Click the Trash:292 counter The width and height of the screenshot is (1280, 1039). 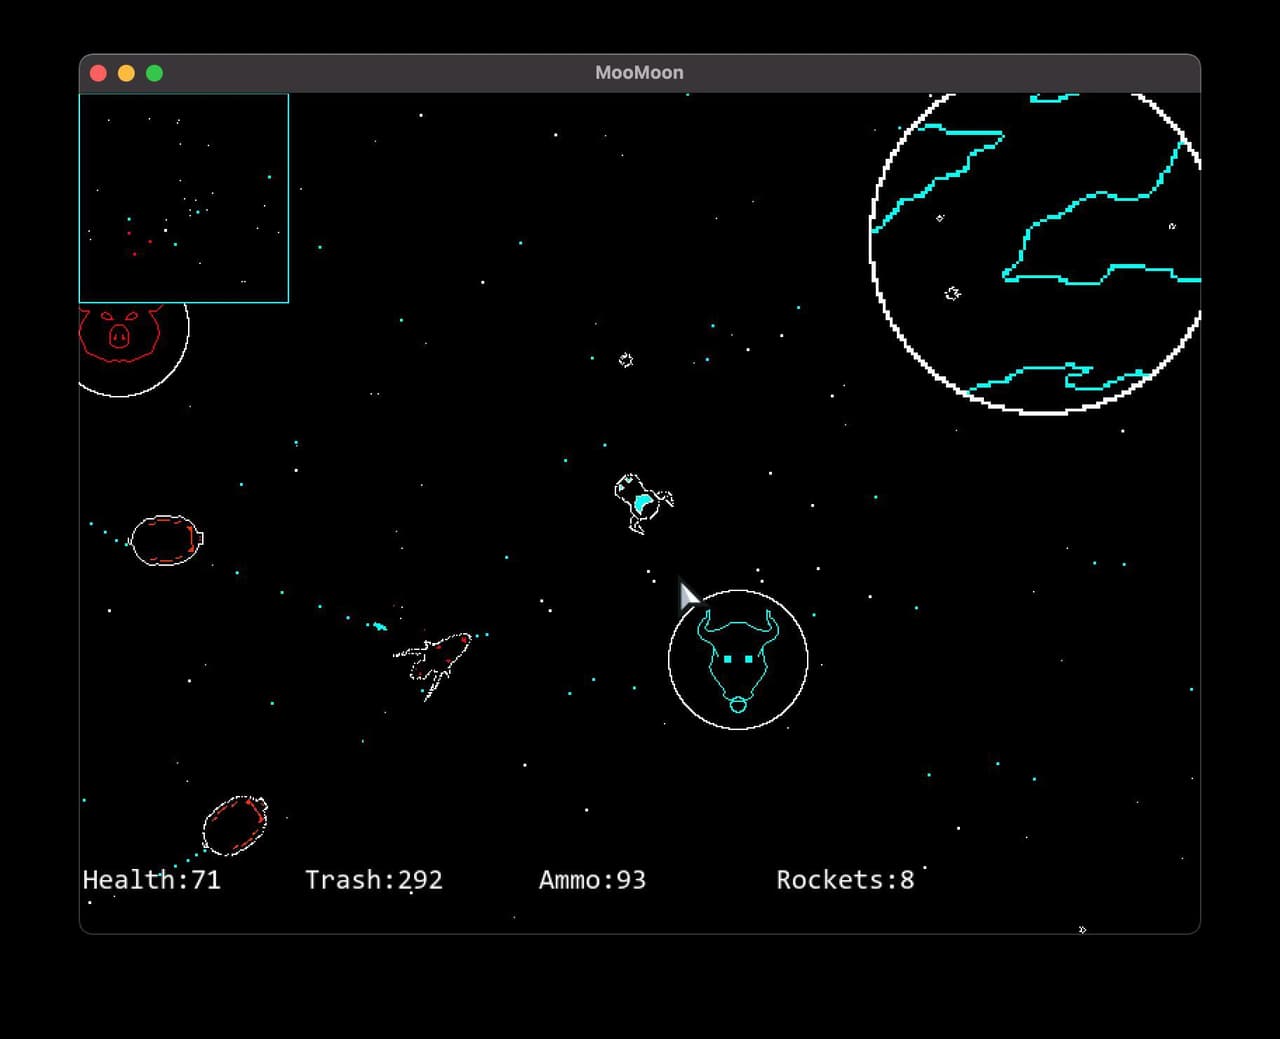(x=374, y=880)
